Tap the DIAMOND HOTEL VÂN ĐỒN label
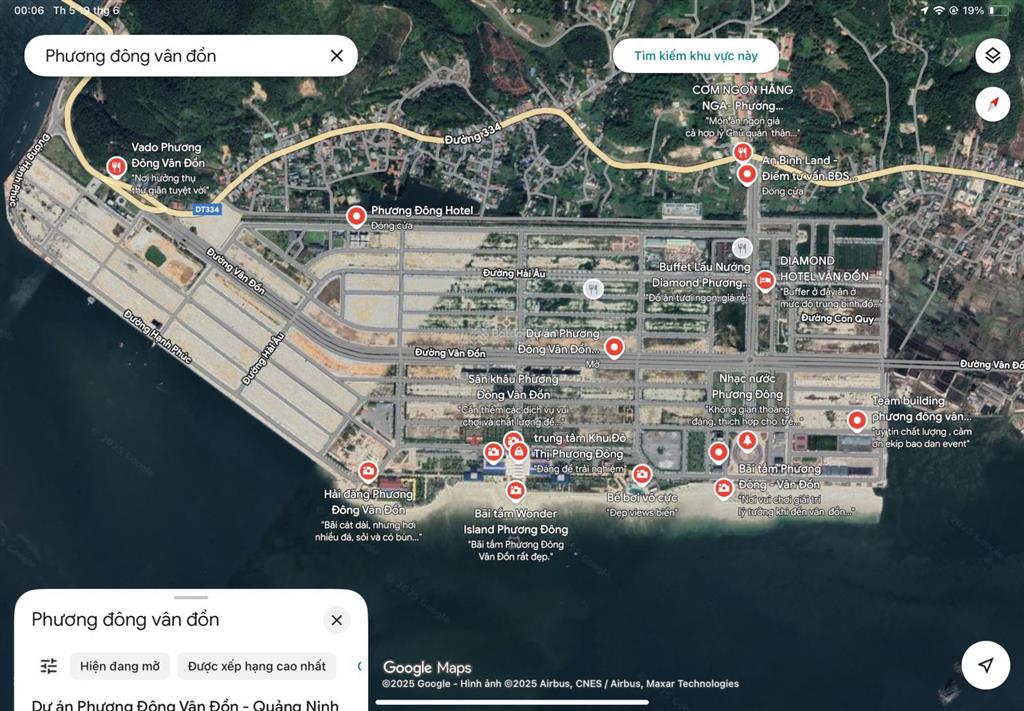 coord(824,268)
